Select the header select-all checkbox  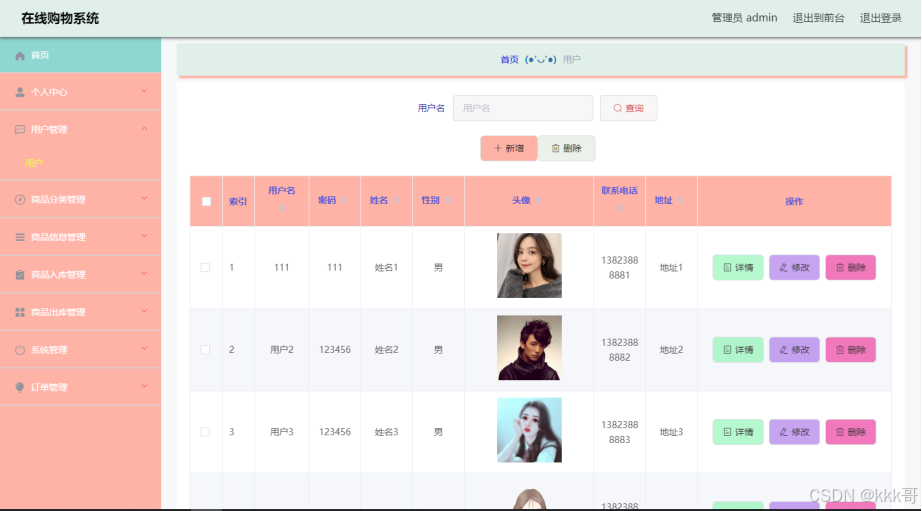(206, 201)
